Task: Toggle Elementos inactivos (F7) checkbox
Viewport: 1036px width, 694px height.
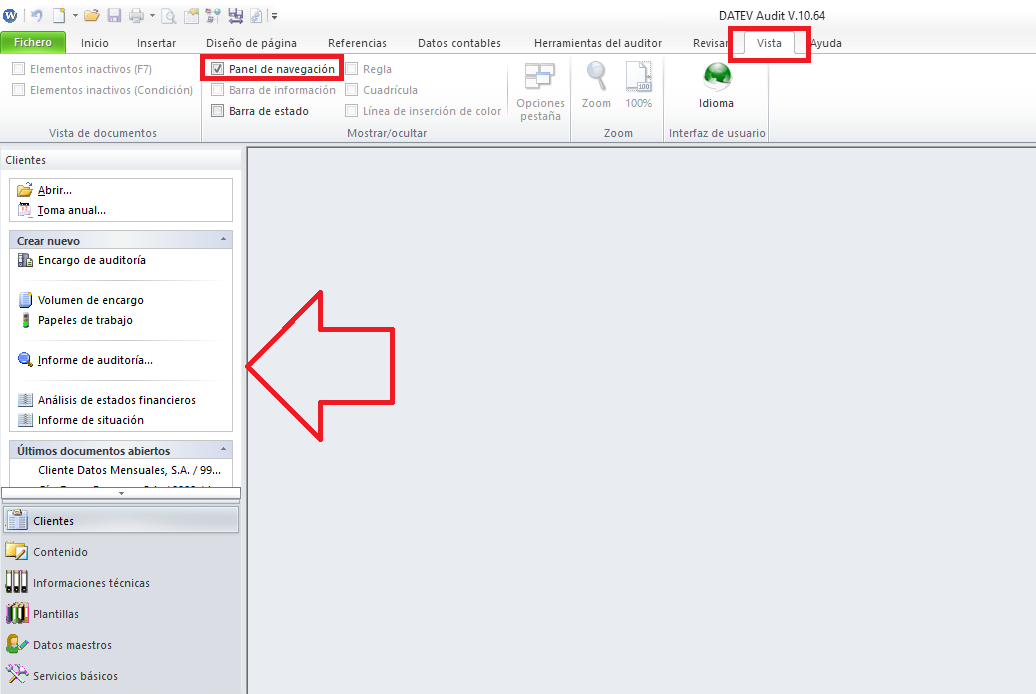Action: coord(18,69)
